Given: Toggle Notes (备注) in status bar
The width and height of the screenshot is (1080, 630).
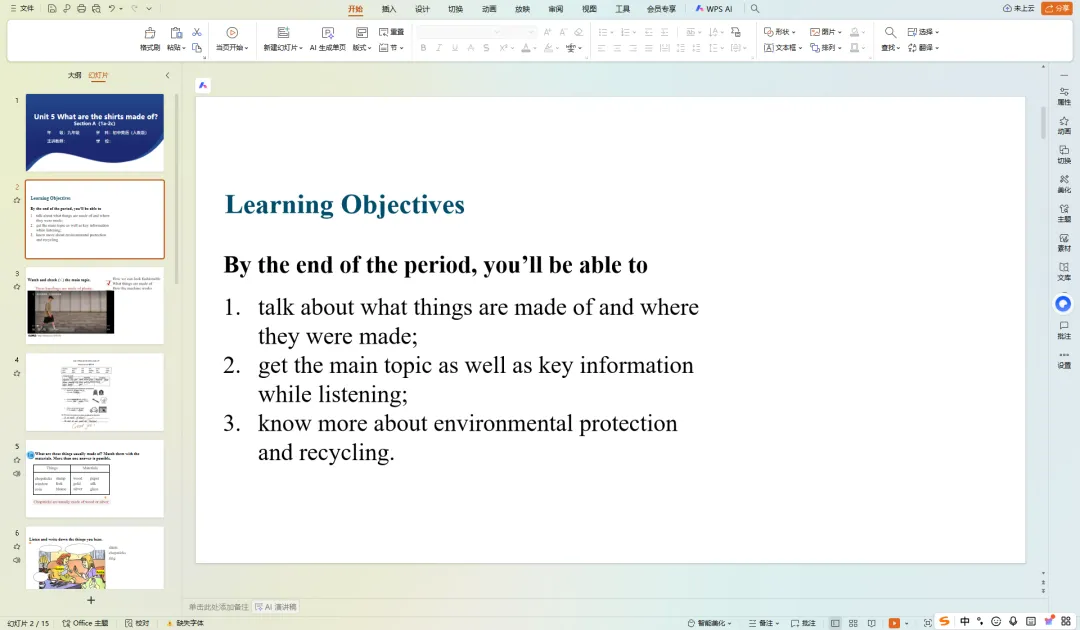Looking at the screenshot, I should (764, 623).
